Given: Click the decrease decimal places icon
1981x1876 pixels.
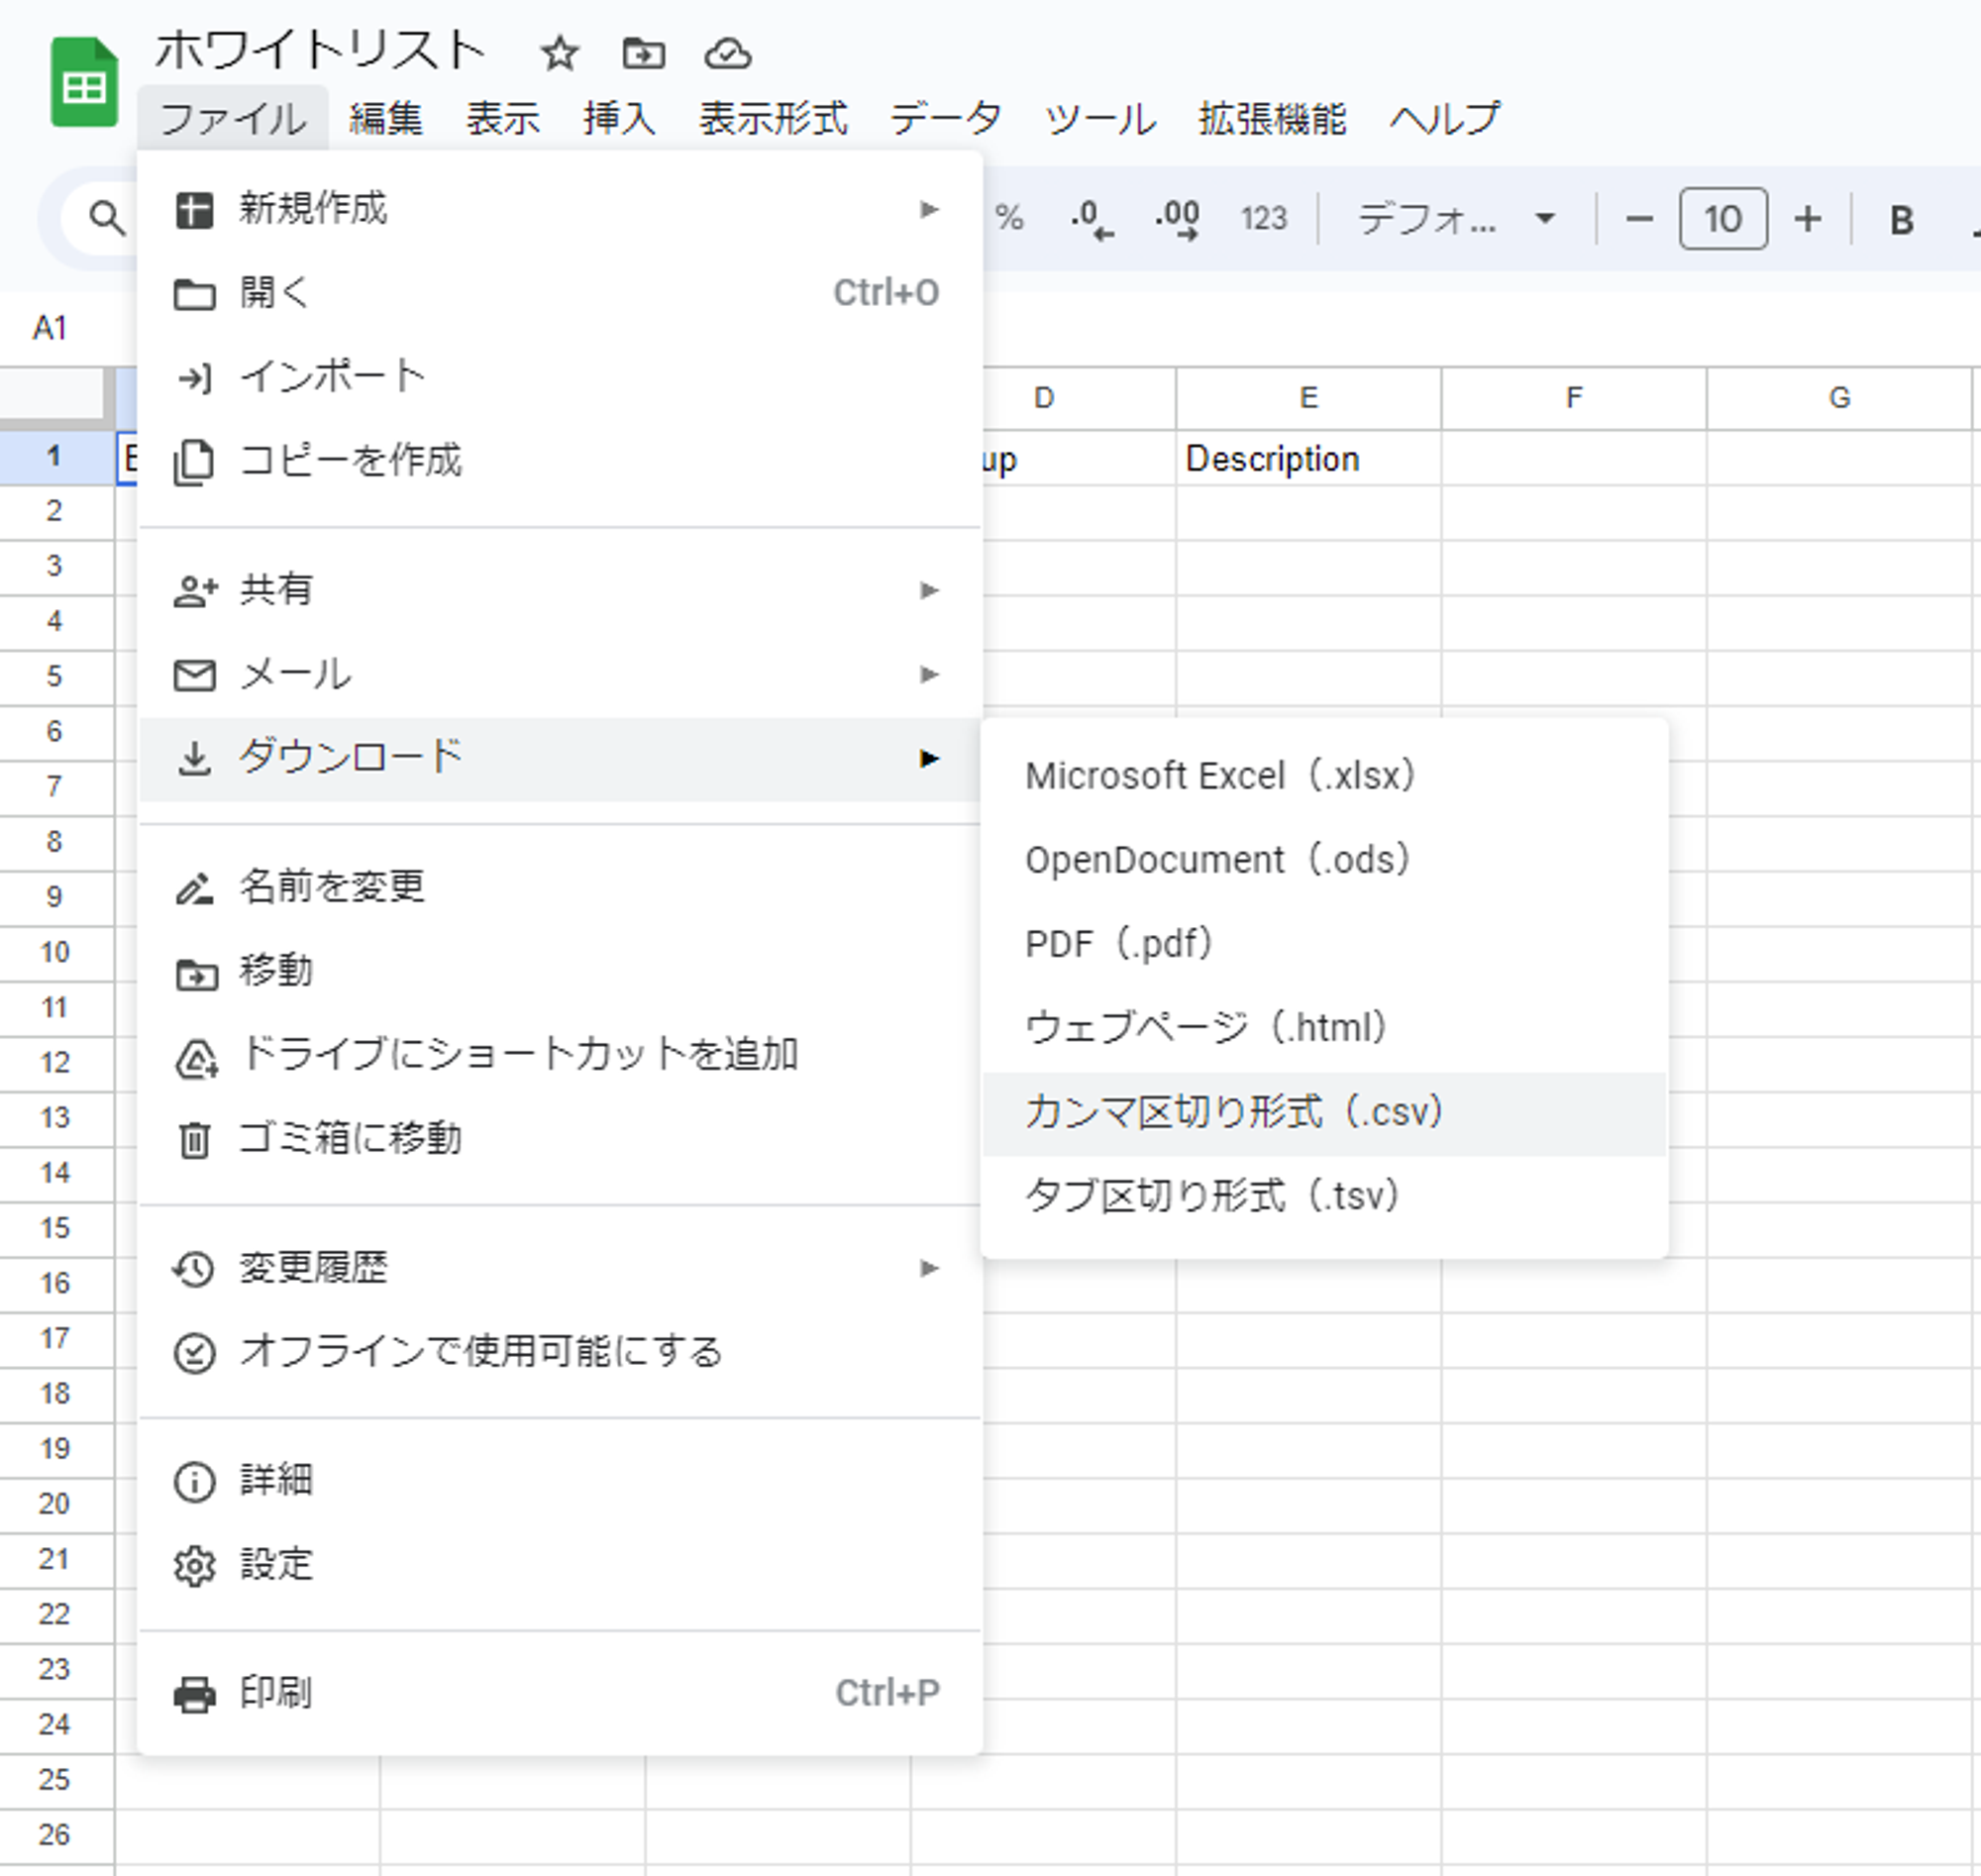Looking at the screenshot, I should tap(1091, 218).
